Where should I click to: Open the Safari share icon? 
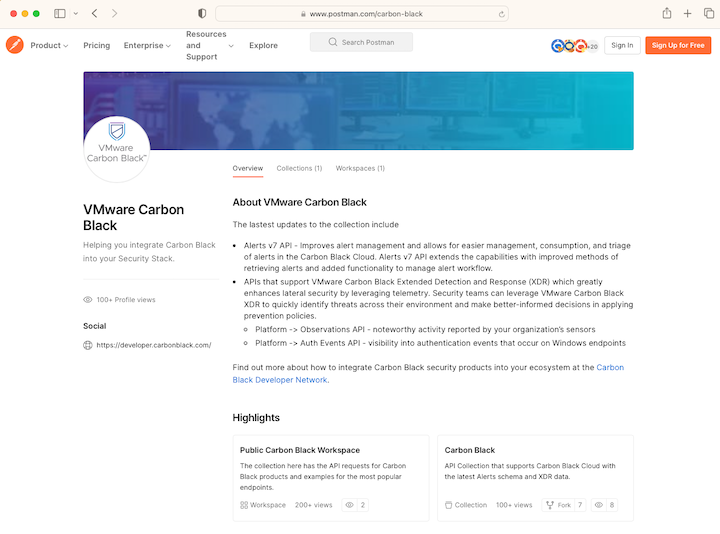[667, 13]
